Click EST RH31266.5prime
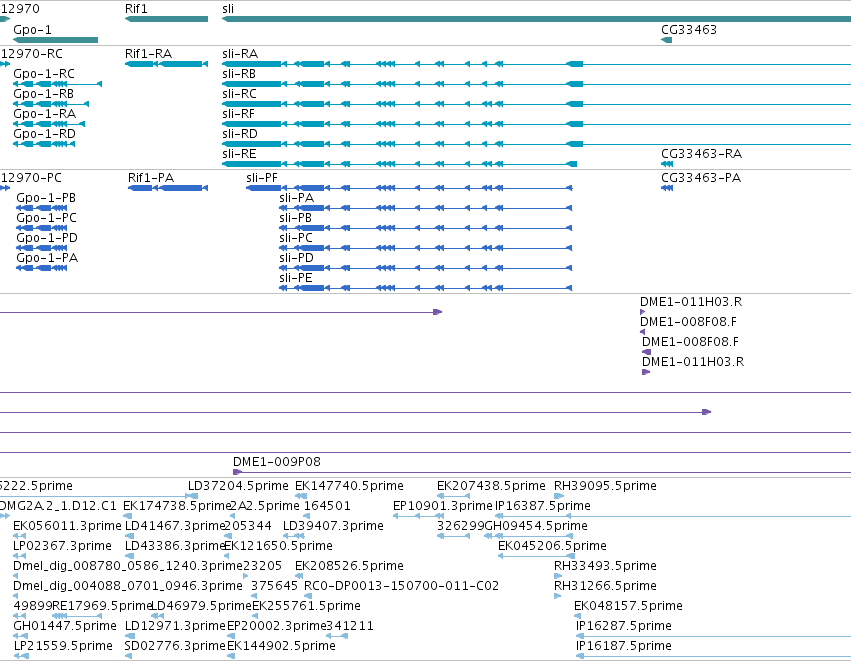851x661 pixels. pos(605,586)
